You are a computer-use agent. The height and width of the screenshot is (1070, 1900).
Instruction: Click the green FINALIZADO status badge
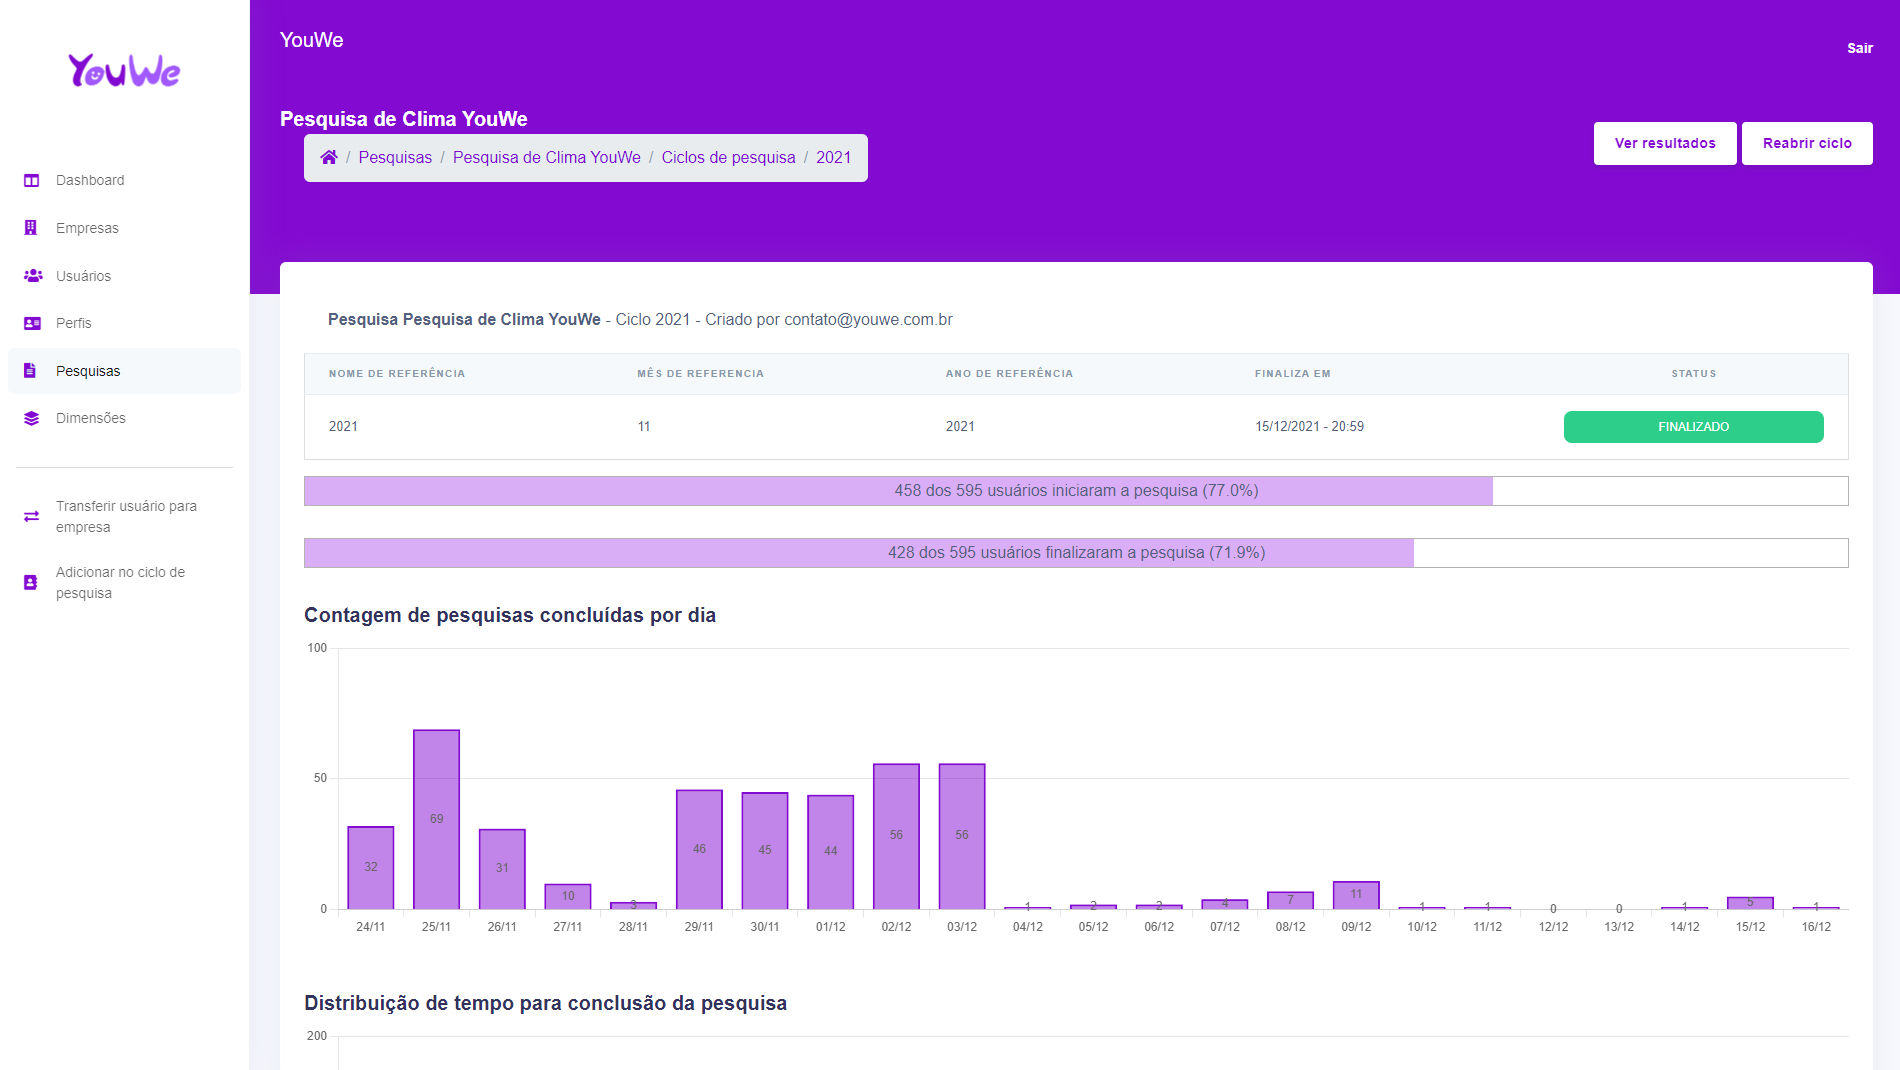pos(1693,427)
